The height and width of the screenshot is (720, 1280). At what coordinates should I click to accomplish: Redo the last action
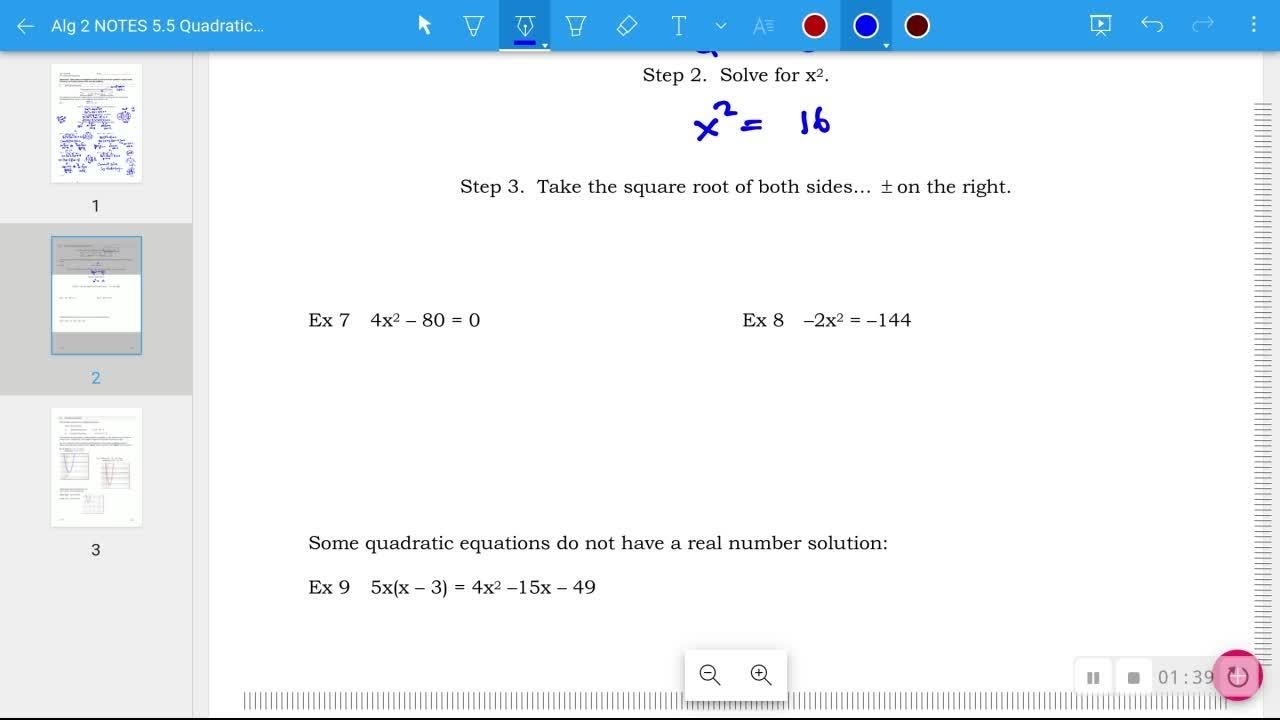[x=1203, y=25]
